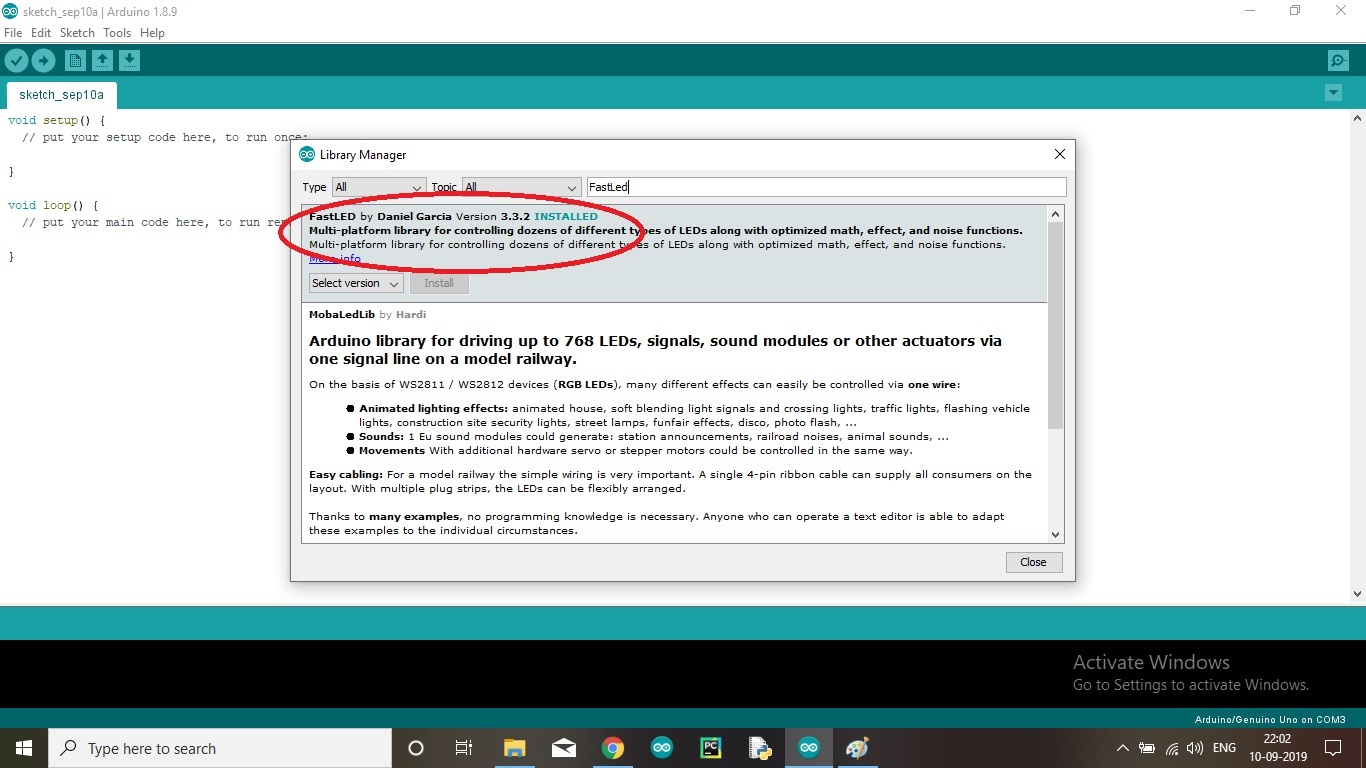Image resolution: width=1366 pixels, height=768 pixels.
Task: Open the Python icon on the taskbar
Action: [759, 748]
